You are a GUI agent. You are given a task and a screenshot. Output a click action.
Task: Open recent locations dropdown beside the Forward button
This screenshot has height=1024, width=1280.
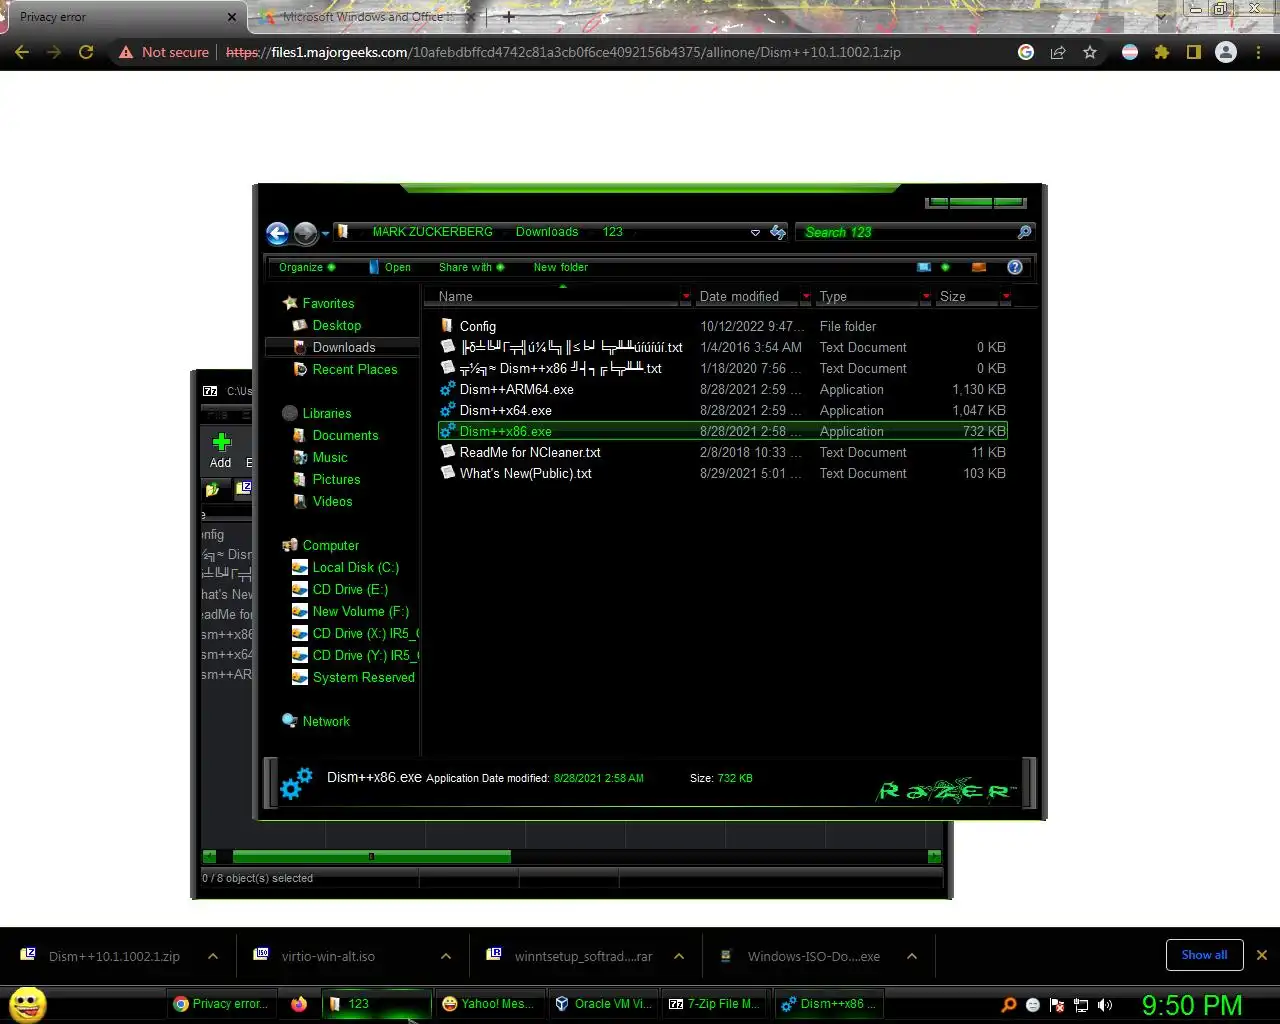click(325, 234)
